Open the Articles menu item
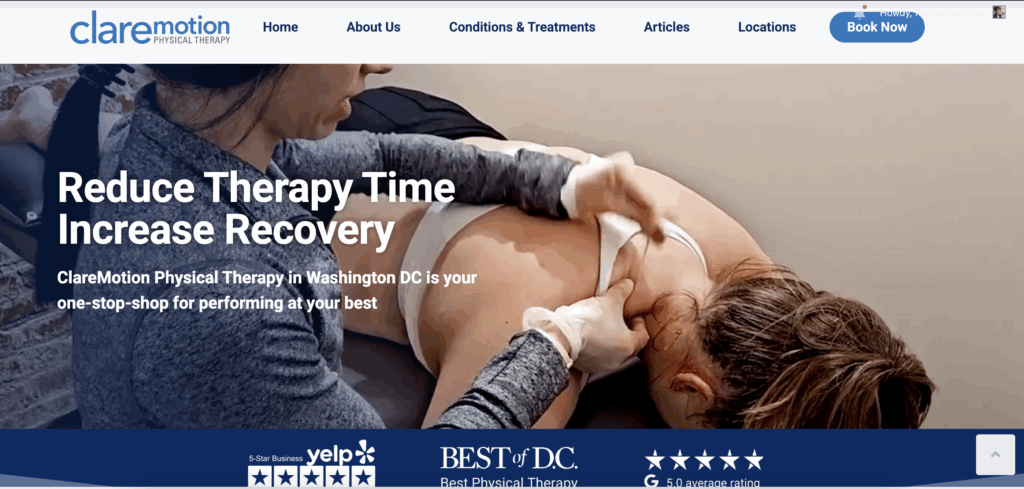Viewport: 1024px width, 489px height. point(667,27)
